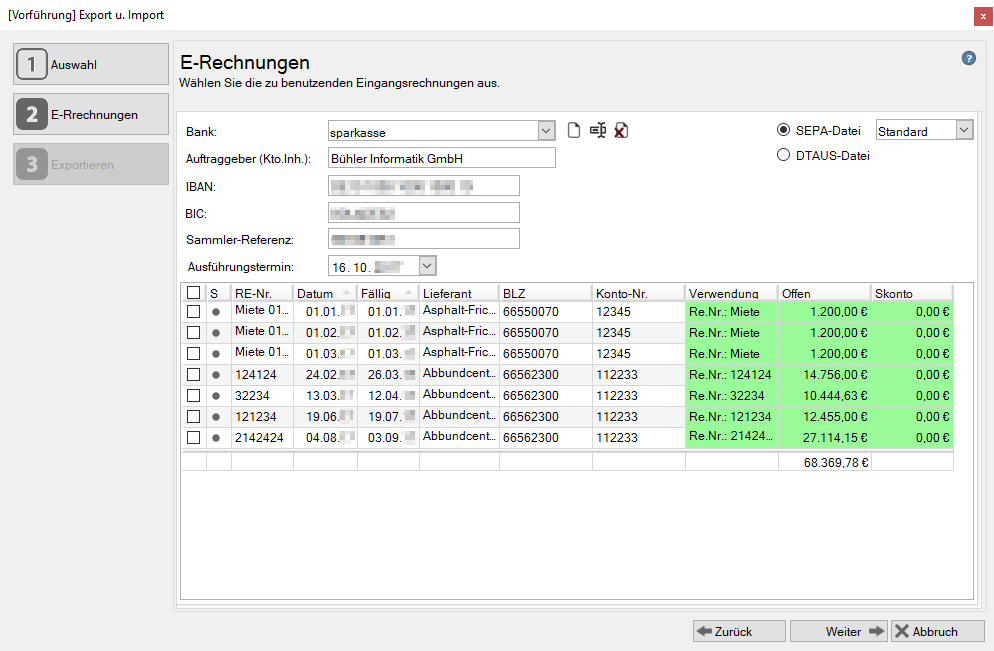Click the status dot in row 121234
Screen dimensions: 994x651
pos(216,417)
